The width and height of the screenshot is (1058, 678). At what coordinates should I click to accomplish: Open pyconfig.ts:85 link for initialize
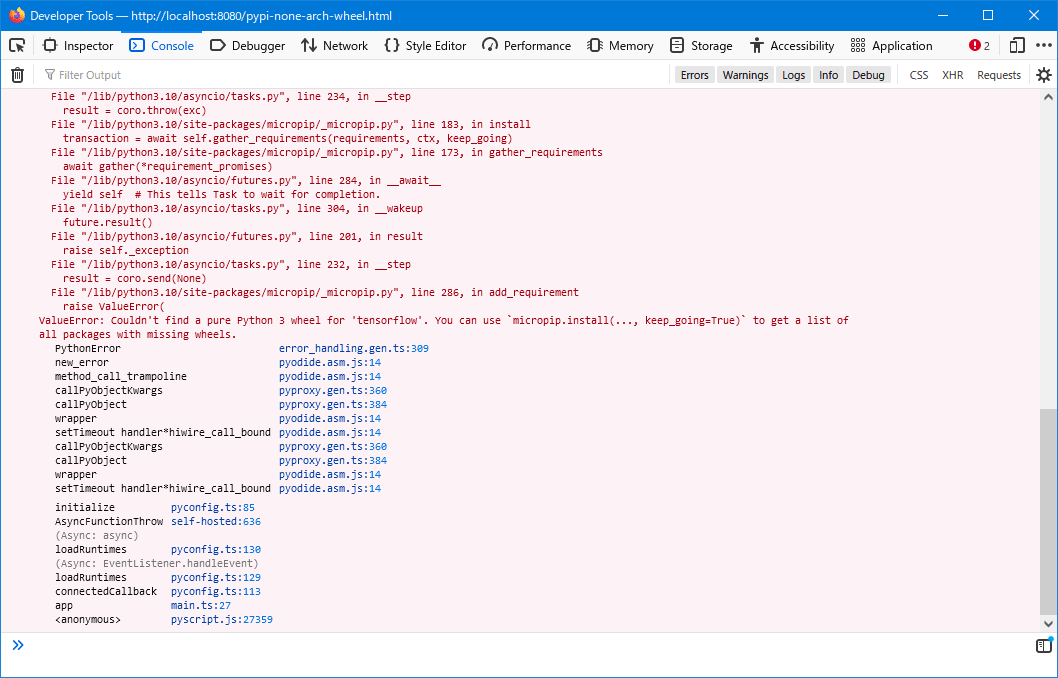[213, 507]
